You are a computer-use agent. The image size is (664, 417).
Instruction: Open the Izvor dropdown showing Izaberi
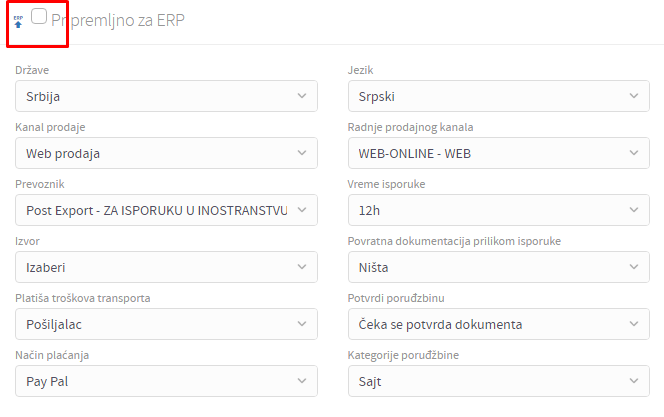[x=166, y=267]
